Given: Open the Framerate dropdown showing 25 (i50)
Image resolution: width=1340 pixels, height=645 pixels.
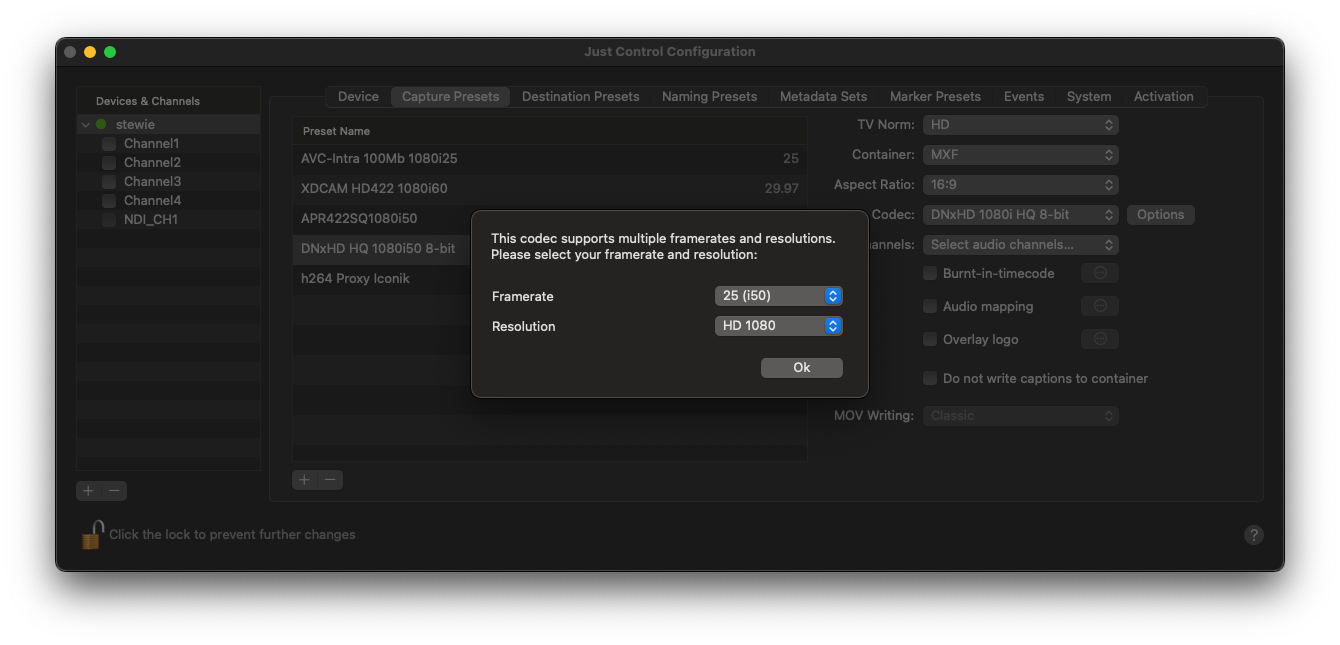Looking at the screenshot, I should [779, 296].
